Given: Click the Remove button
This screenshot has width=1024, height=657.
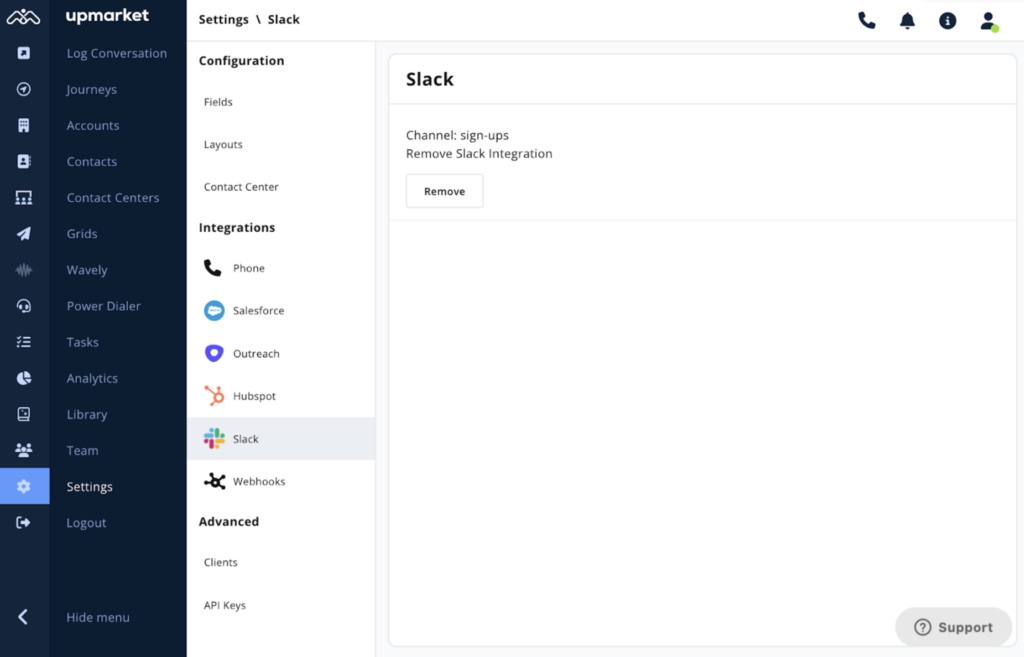Looking at the screenshot, I should [x=445, y=191].
